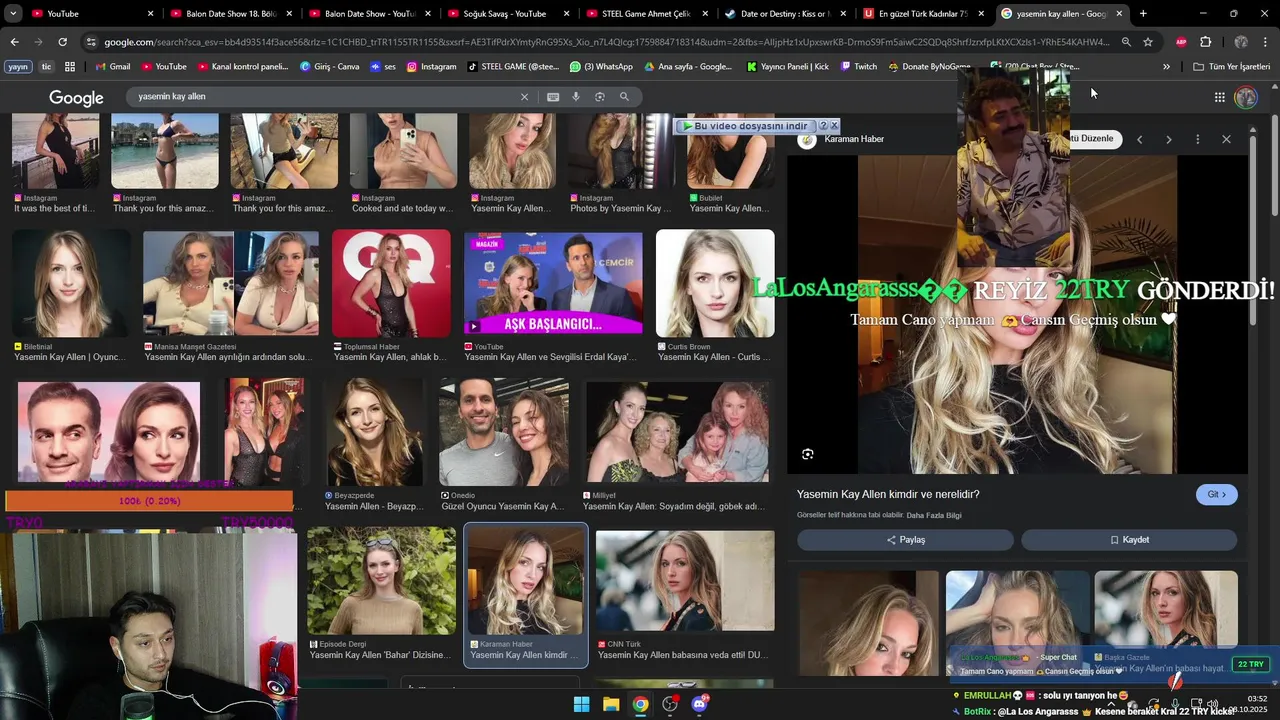Switch to STEEL Game Ahmet Çelik tab
Viewport: 1280px width, 720px height.
(x=647, y=13)
